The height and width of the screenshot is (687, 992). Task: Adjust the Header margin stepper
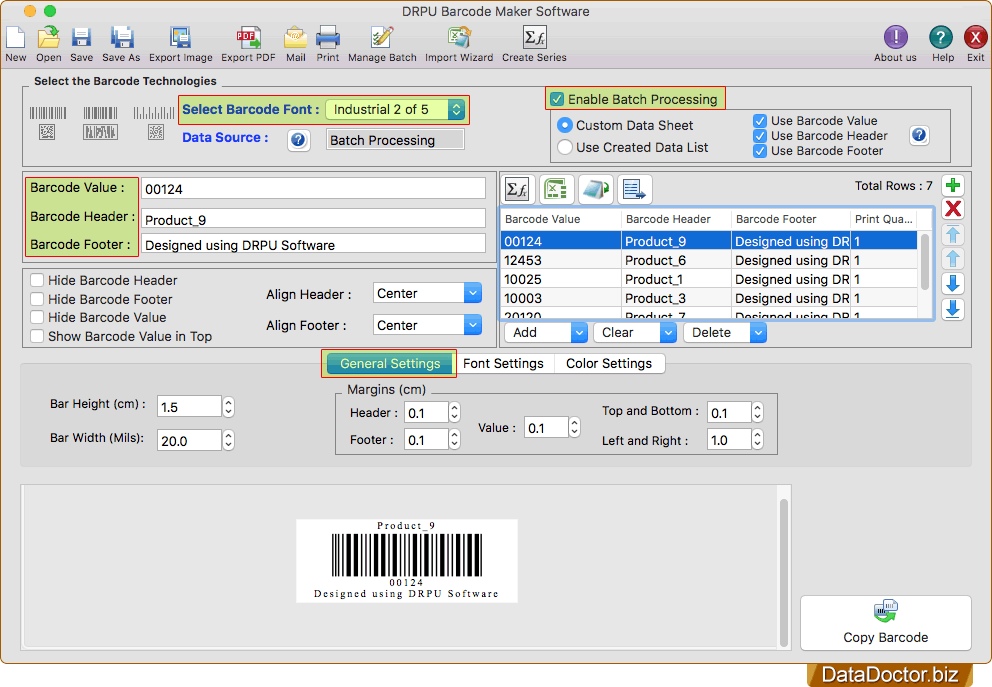coord(454,412)
